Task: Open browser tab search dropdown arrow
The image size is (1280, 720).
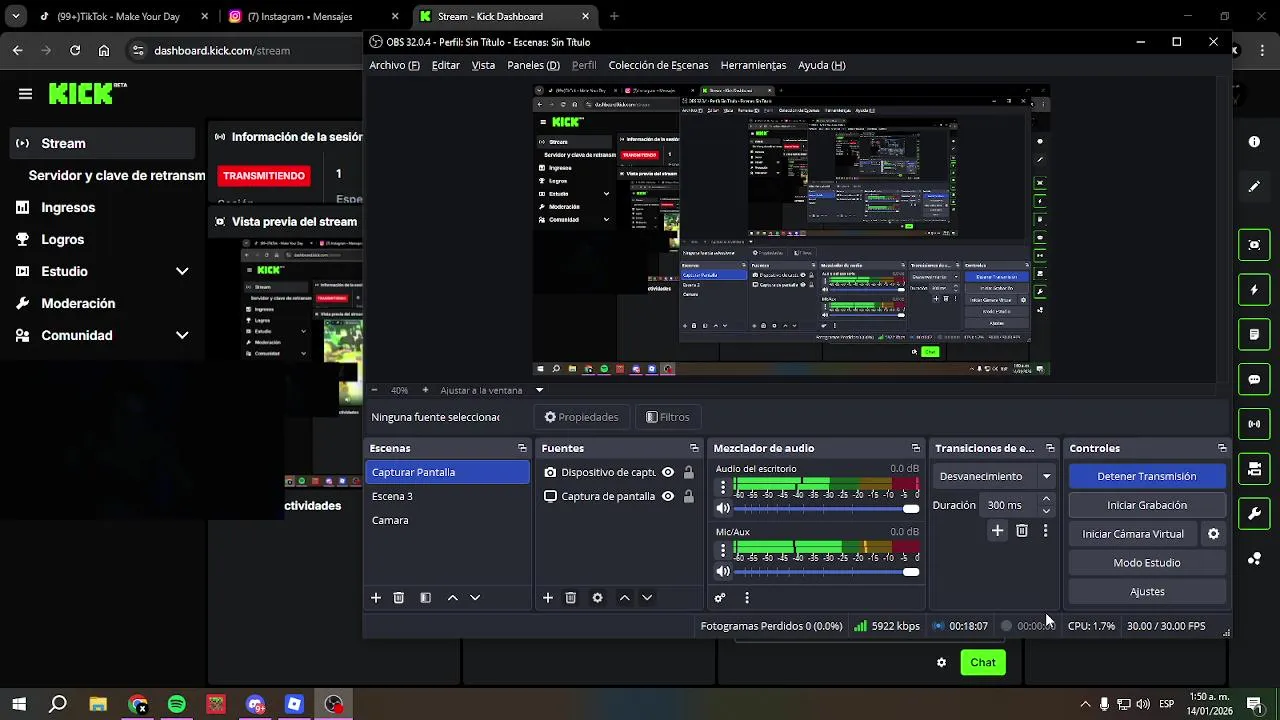Action: 16,16
